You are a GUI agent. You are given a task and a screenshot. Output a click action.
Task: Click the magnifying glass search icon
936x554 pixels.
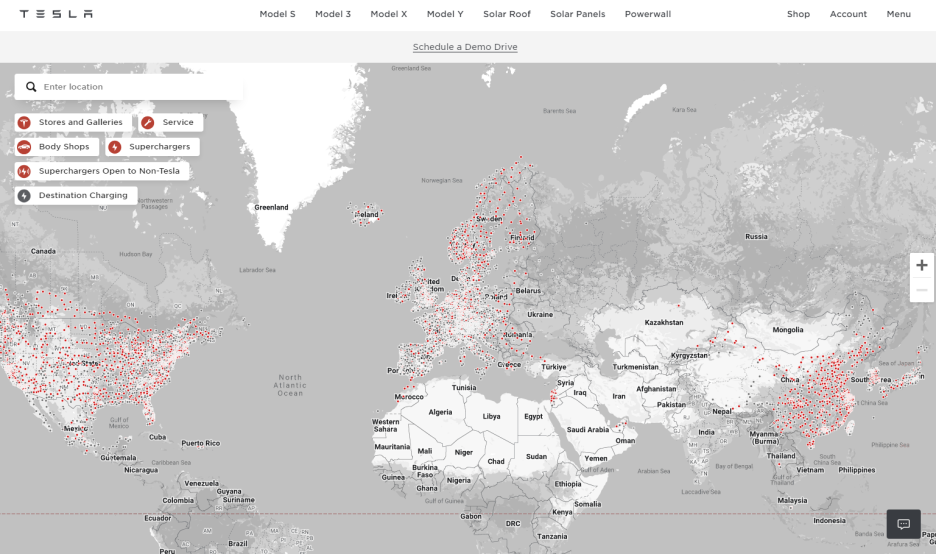coord(31,87)
